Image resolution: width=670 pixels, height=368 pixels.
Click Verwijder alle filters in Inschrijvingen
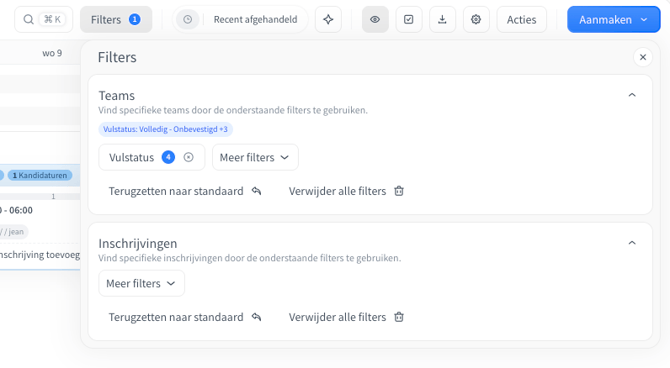(x=346, y=317)
